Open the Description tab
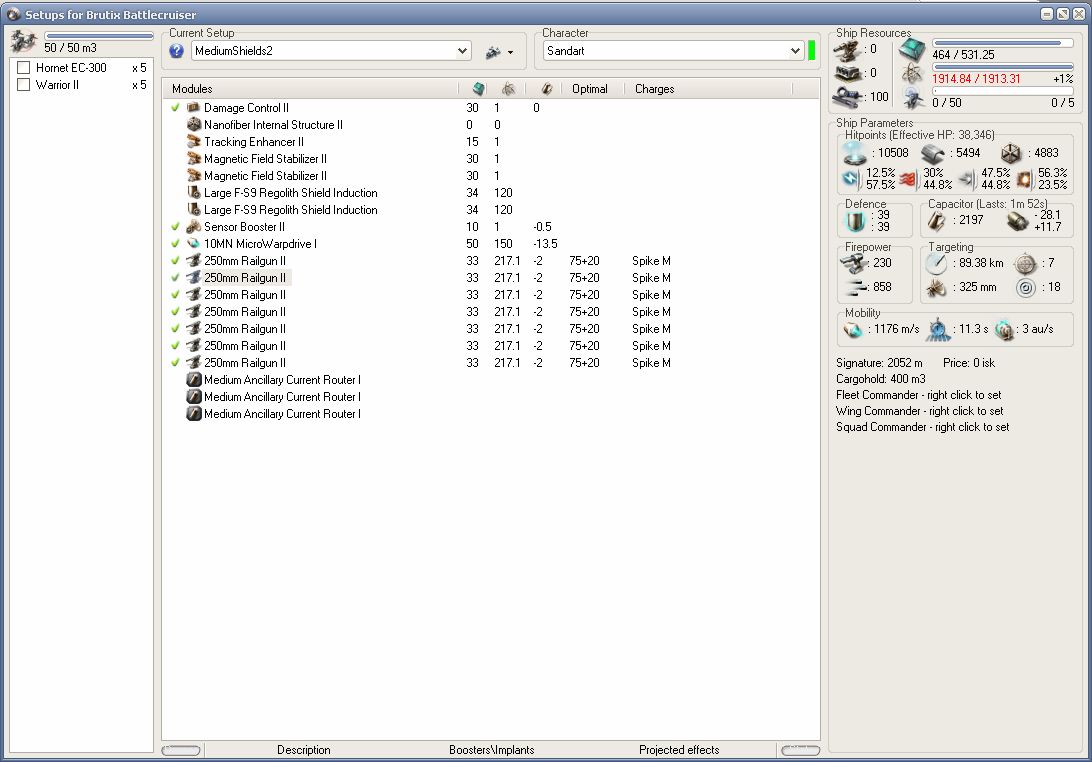The height and width of the screenshot is (762, 1092). tap(303, 749)
